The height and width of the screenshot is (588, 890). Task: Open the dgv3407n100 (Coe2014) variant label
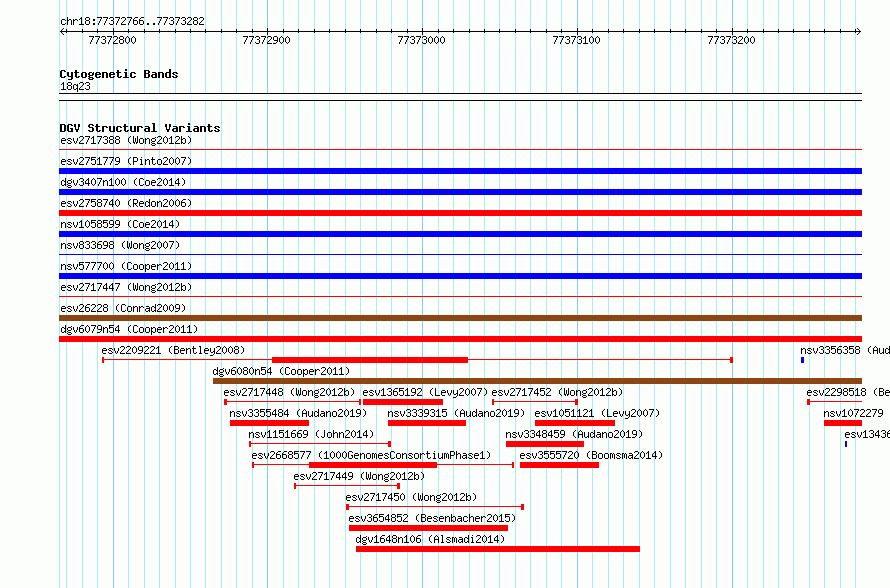coord(123,182)
